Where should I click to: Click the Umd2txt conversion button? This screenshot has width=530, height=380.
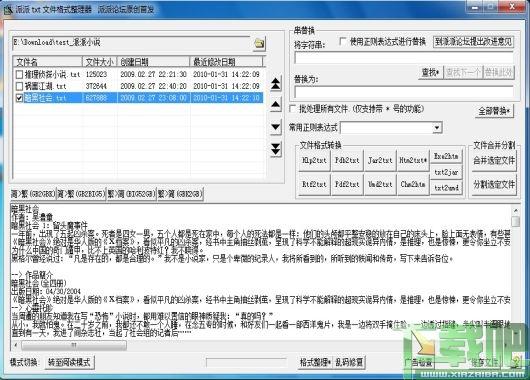click(x=380, y=185)
